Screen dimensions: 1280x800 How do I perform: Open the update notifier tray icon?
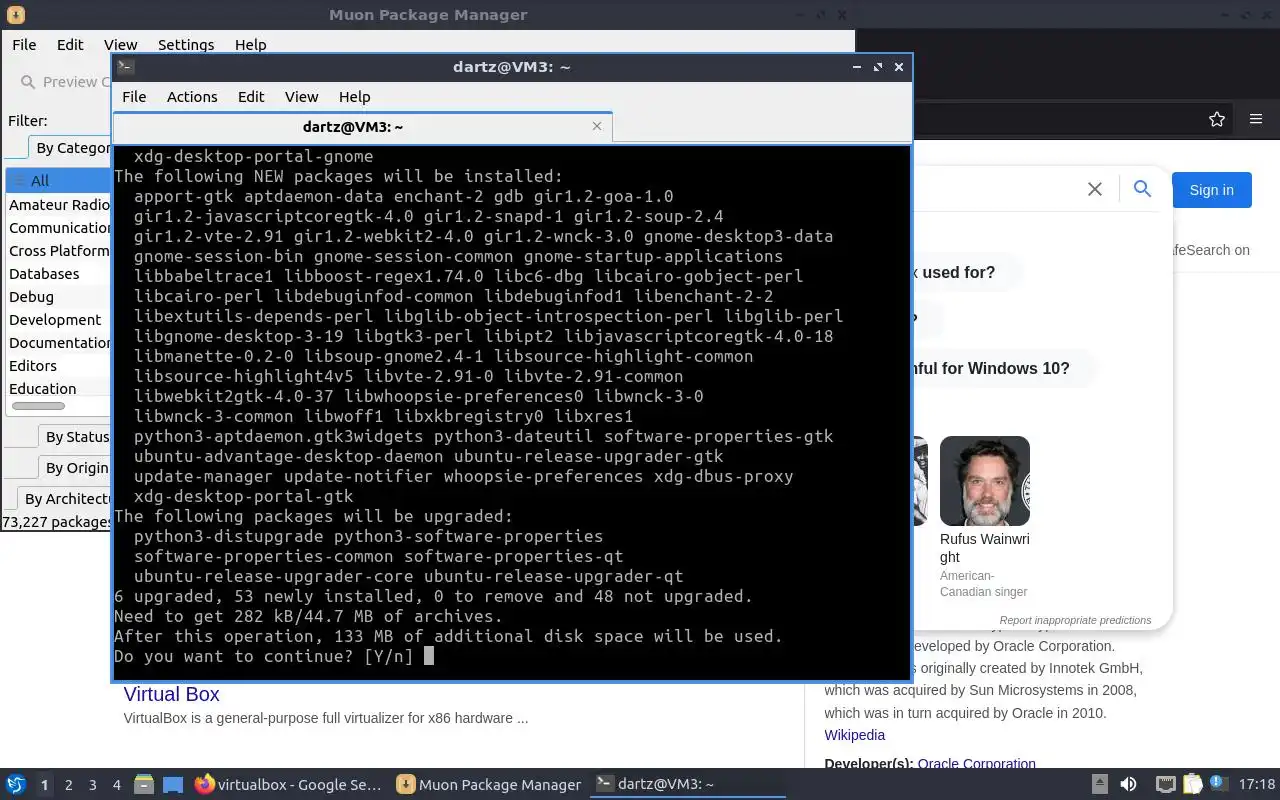(x=1218, y=785)
